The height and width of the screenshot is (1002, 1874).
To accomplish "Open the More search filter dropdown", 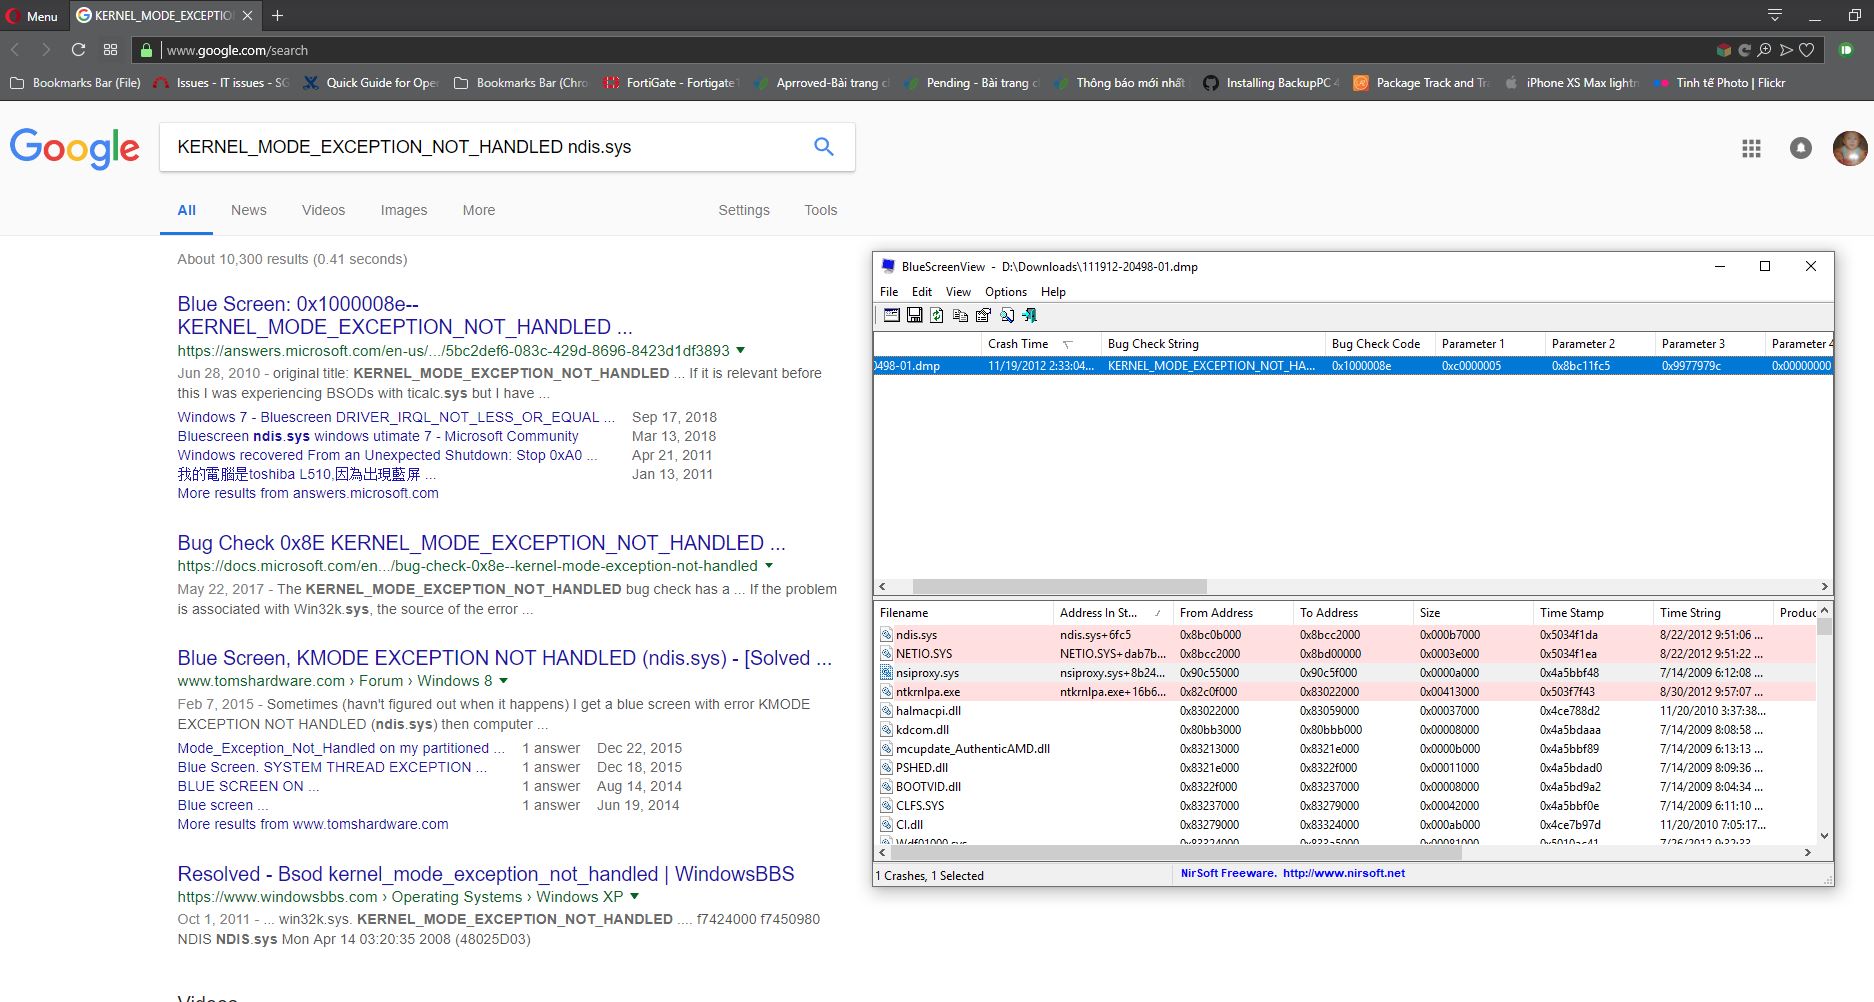I will point(479,210).
